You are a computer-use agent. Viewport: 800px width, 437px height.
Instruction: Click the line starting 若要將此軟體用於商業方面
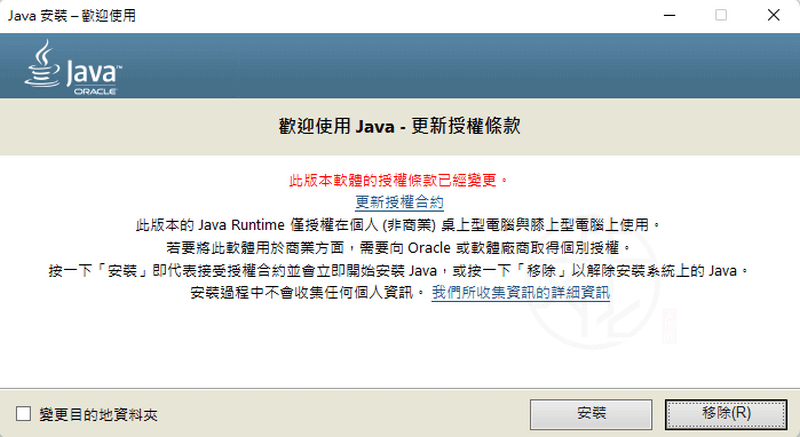[x=399, y=248]
